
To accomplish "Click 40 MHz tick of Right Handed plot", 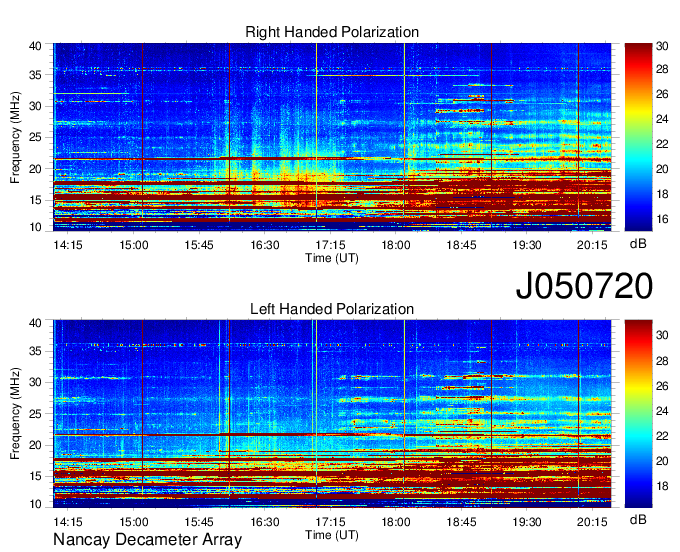I will click(x=35, y=46).
